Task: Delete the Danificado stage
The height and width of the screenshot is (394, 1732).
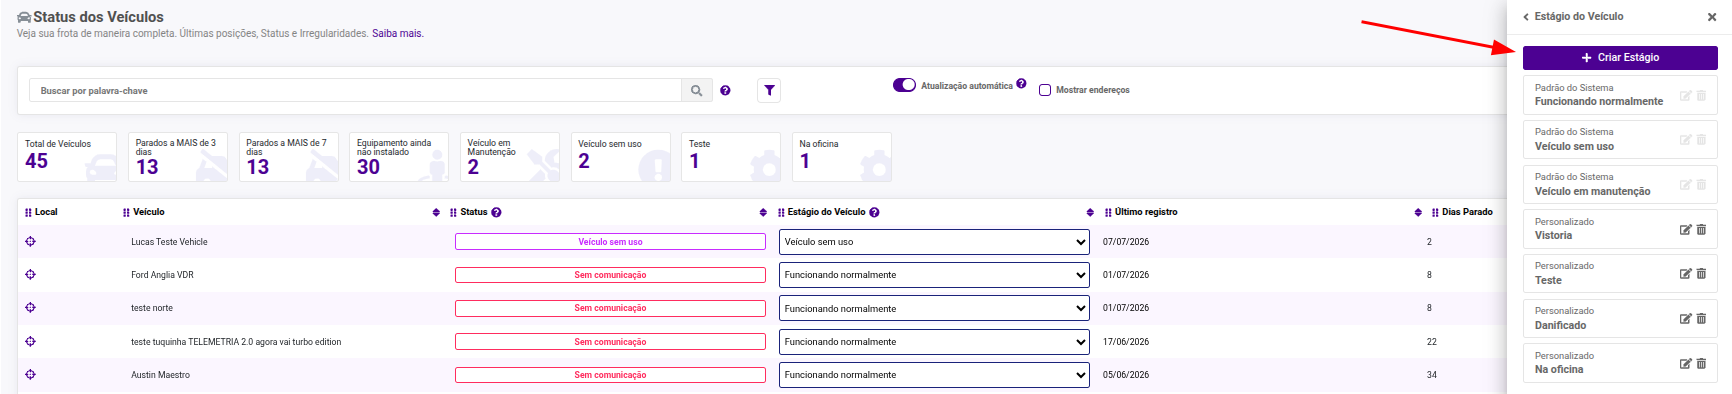Action: tap(1701, 318)
